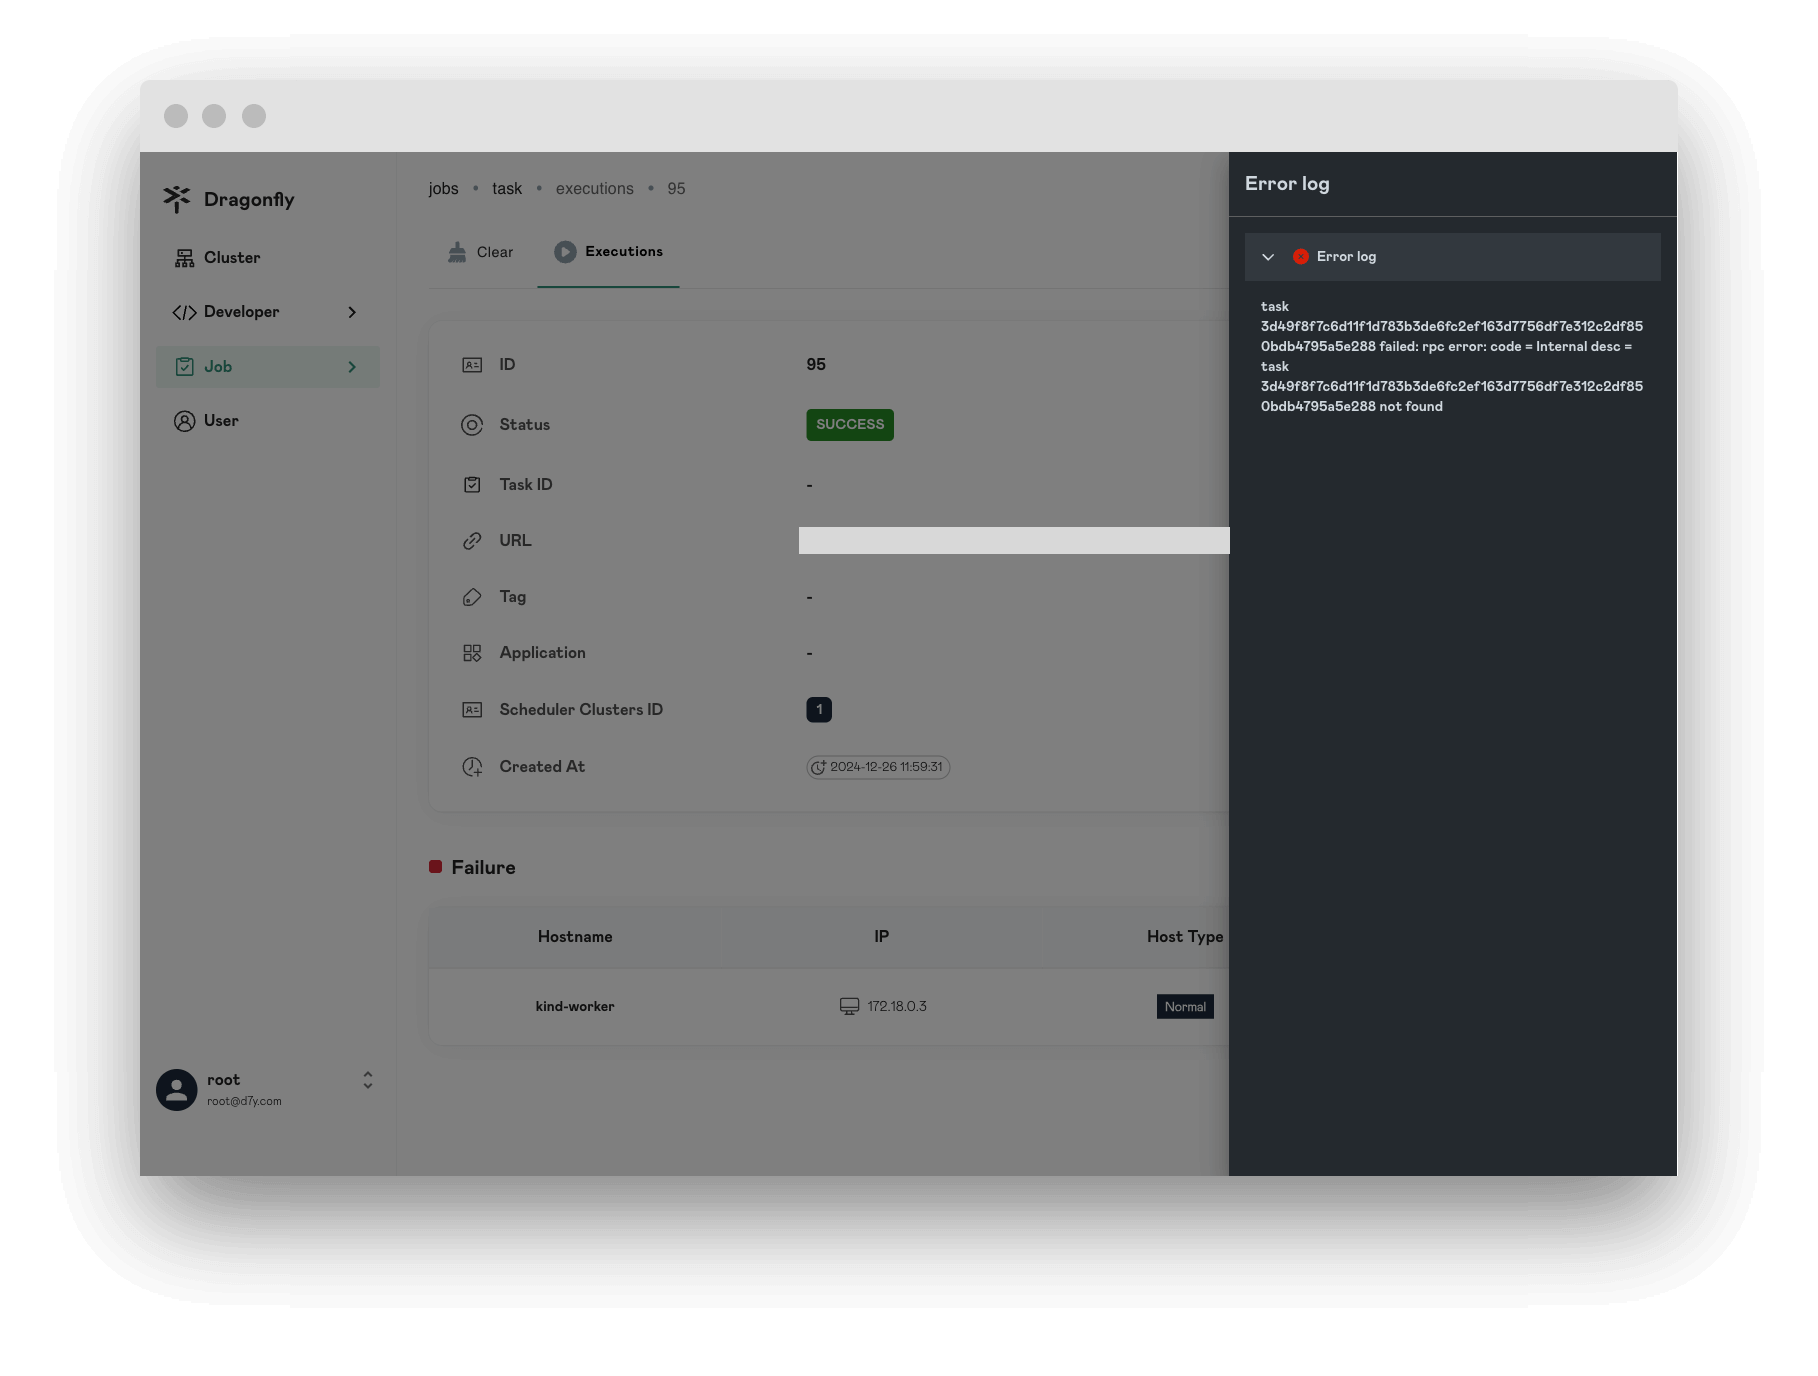This screenshot has height=1376, width=1818.
Task: Click the Job clipboard icon
Action: pyautogui.click(x=185, y=367)
